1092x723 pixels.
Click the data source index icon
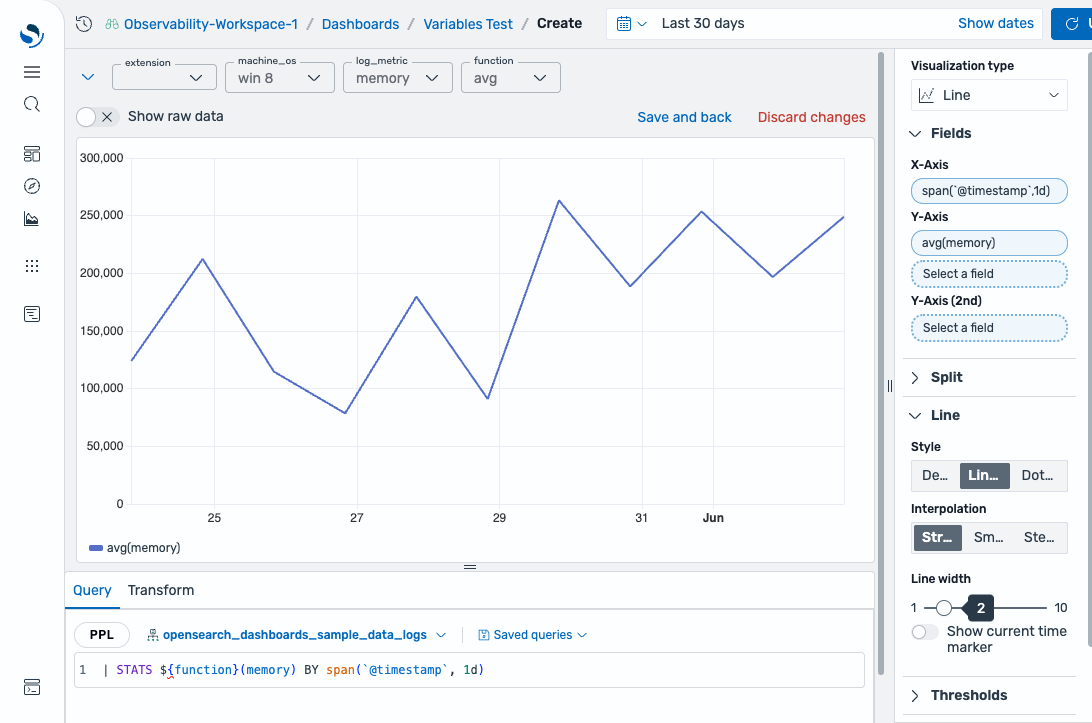(153, 635)
